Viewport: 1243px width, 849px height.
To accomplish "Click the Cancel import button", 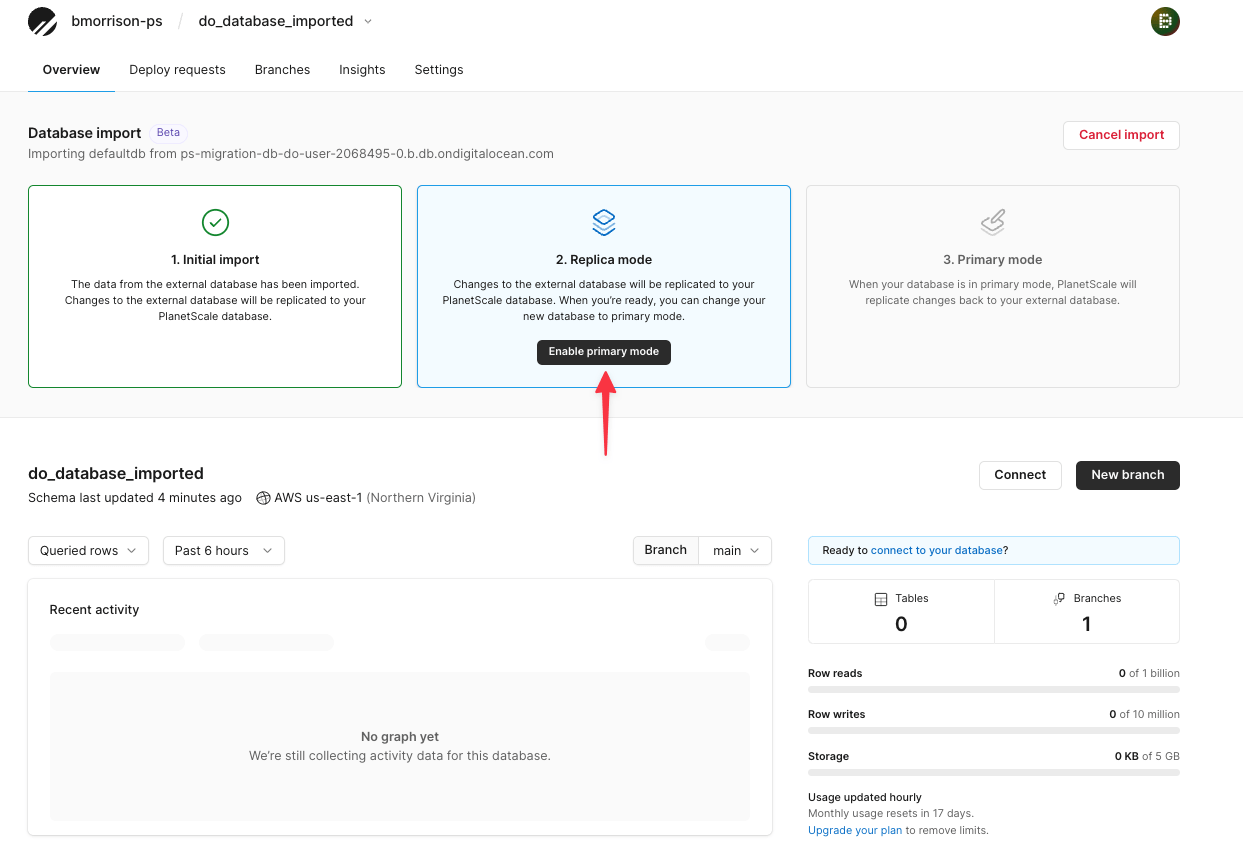I will (x=1121, y=135).
